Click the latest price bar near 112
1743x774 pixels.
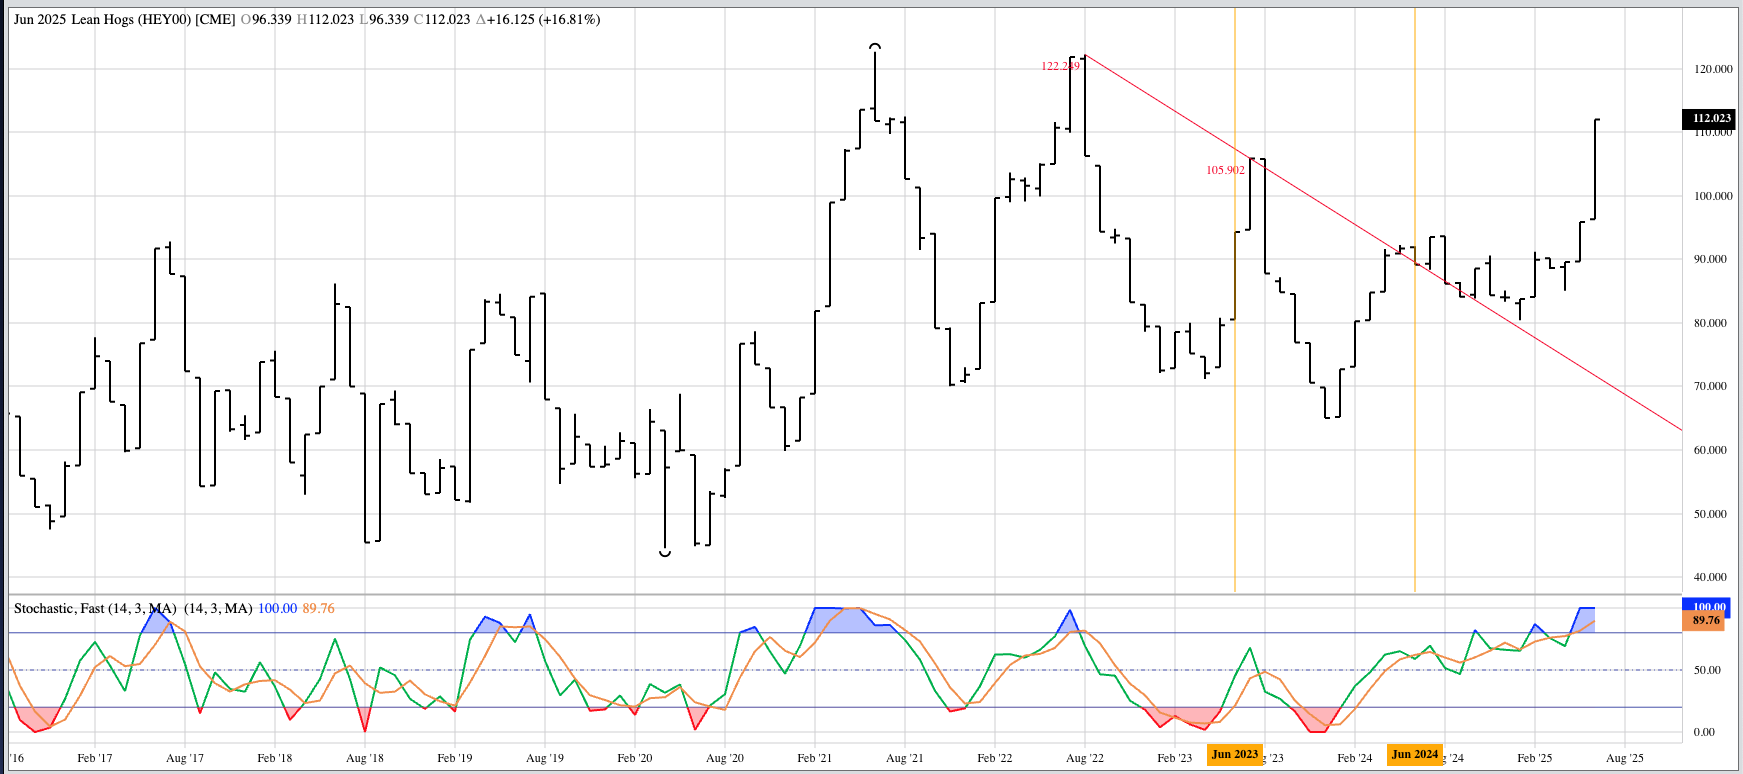coord(1596,168)
